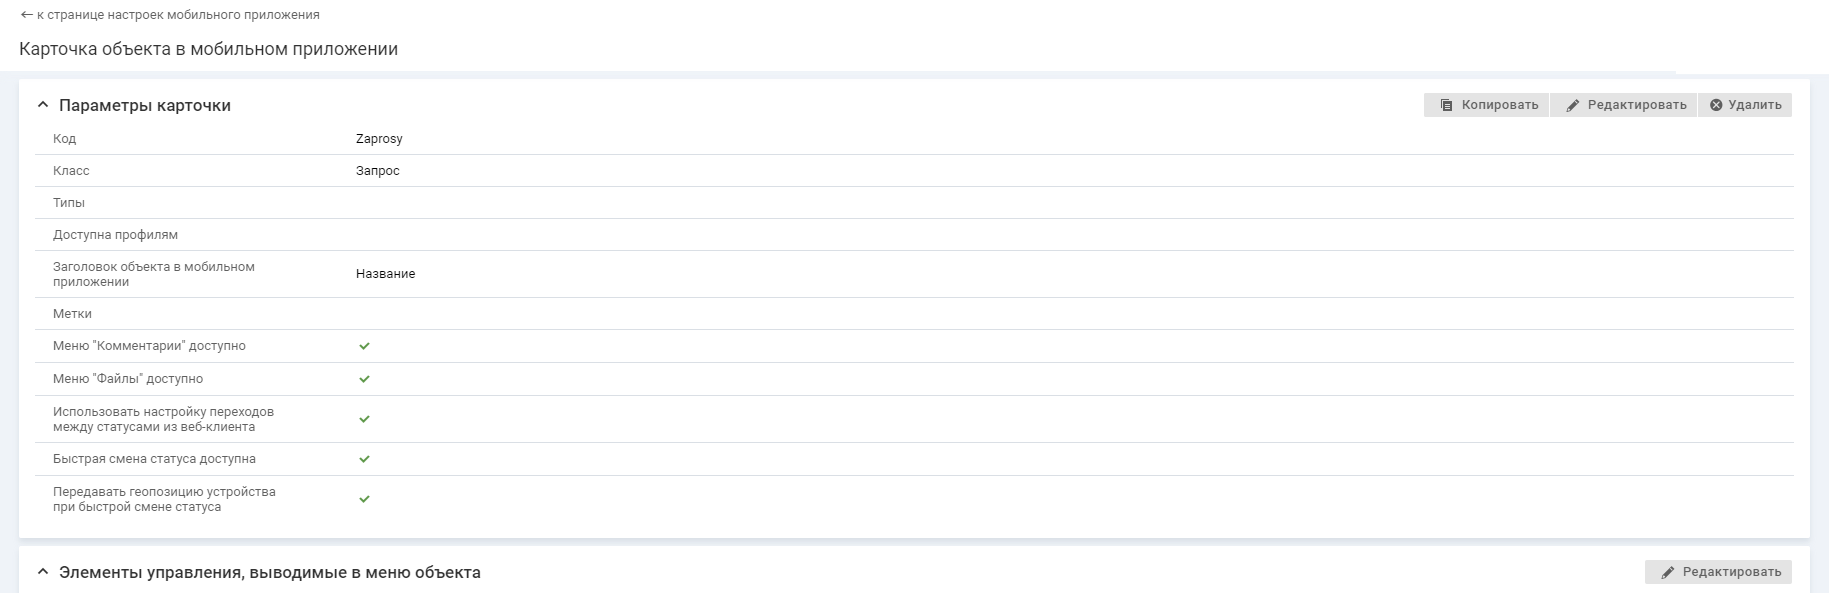Click the Zaprosy code value
The image size is (1829, 593).
[379, 139]
